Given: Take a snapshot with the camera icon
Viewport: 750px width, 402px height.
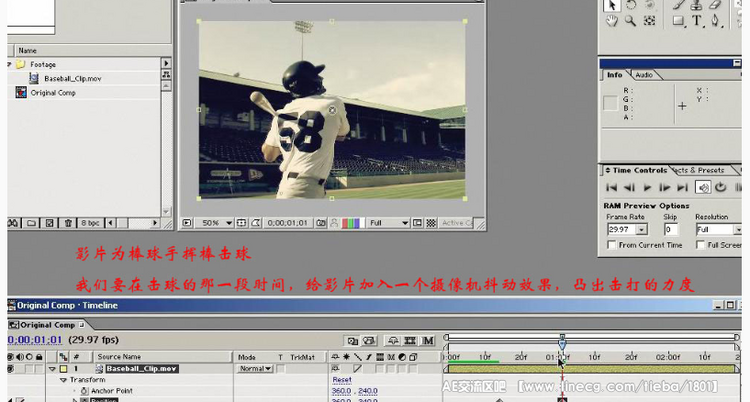Looking at the screenshot, I should point(320,223).
